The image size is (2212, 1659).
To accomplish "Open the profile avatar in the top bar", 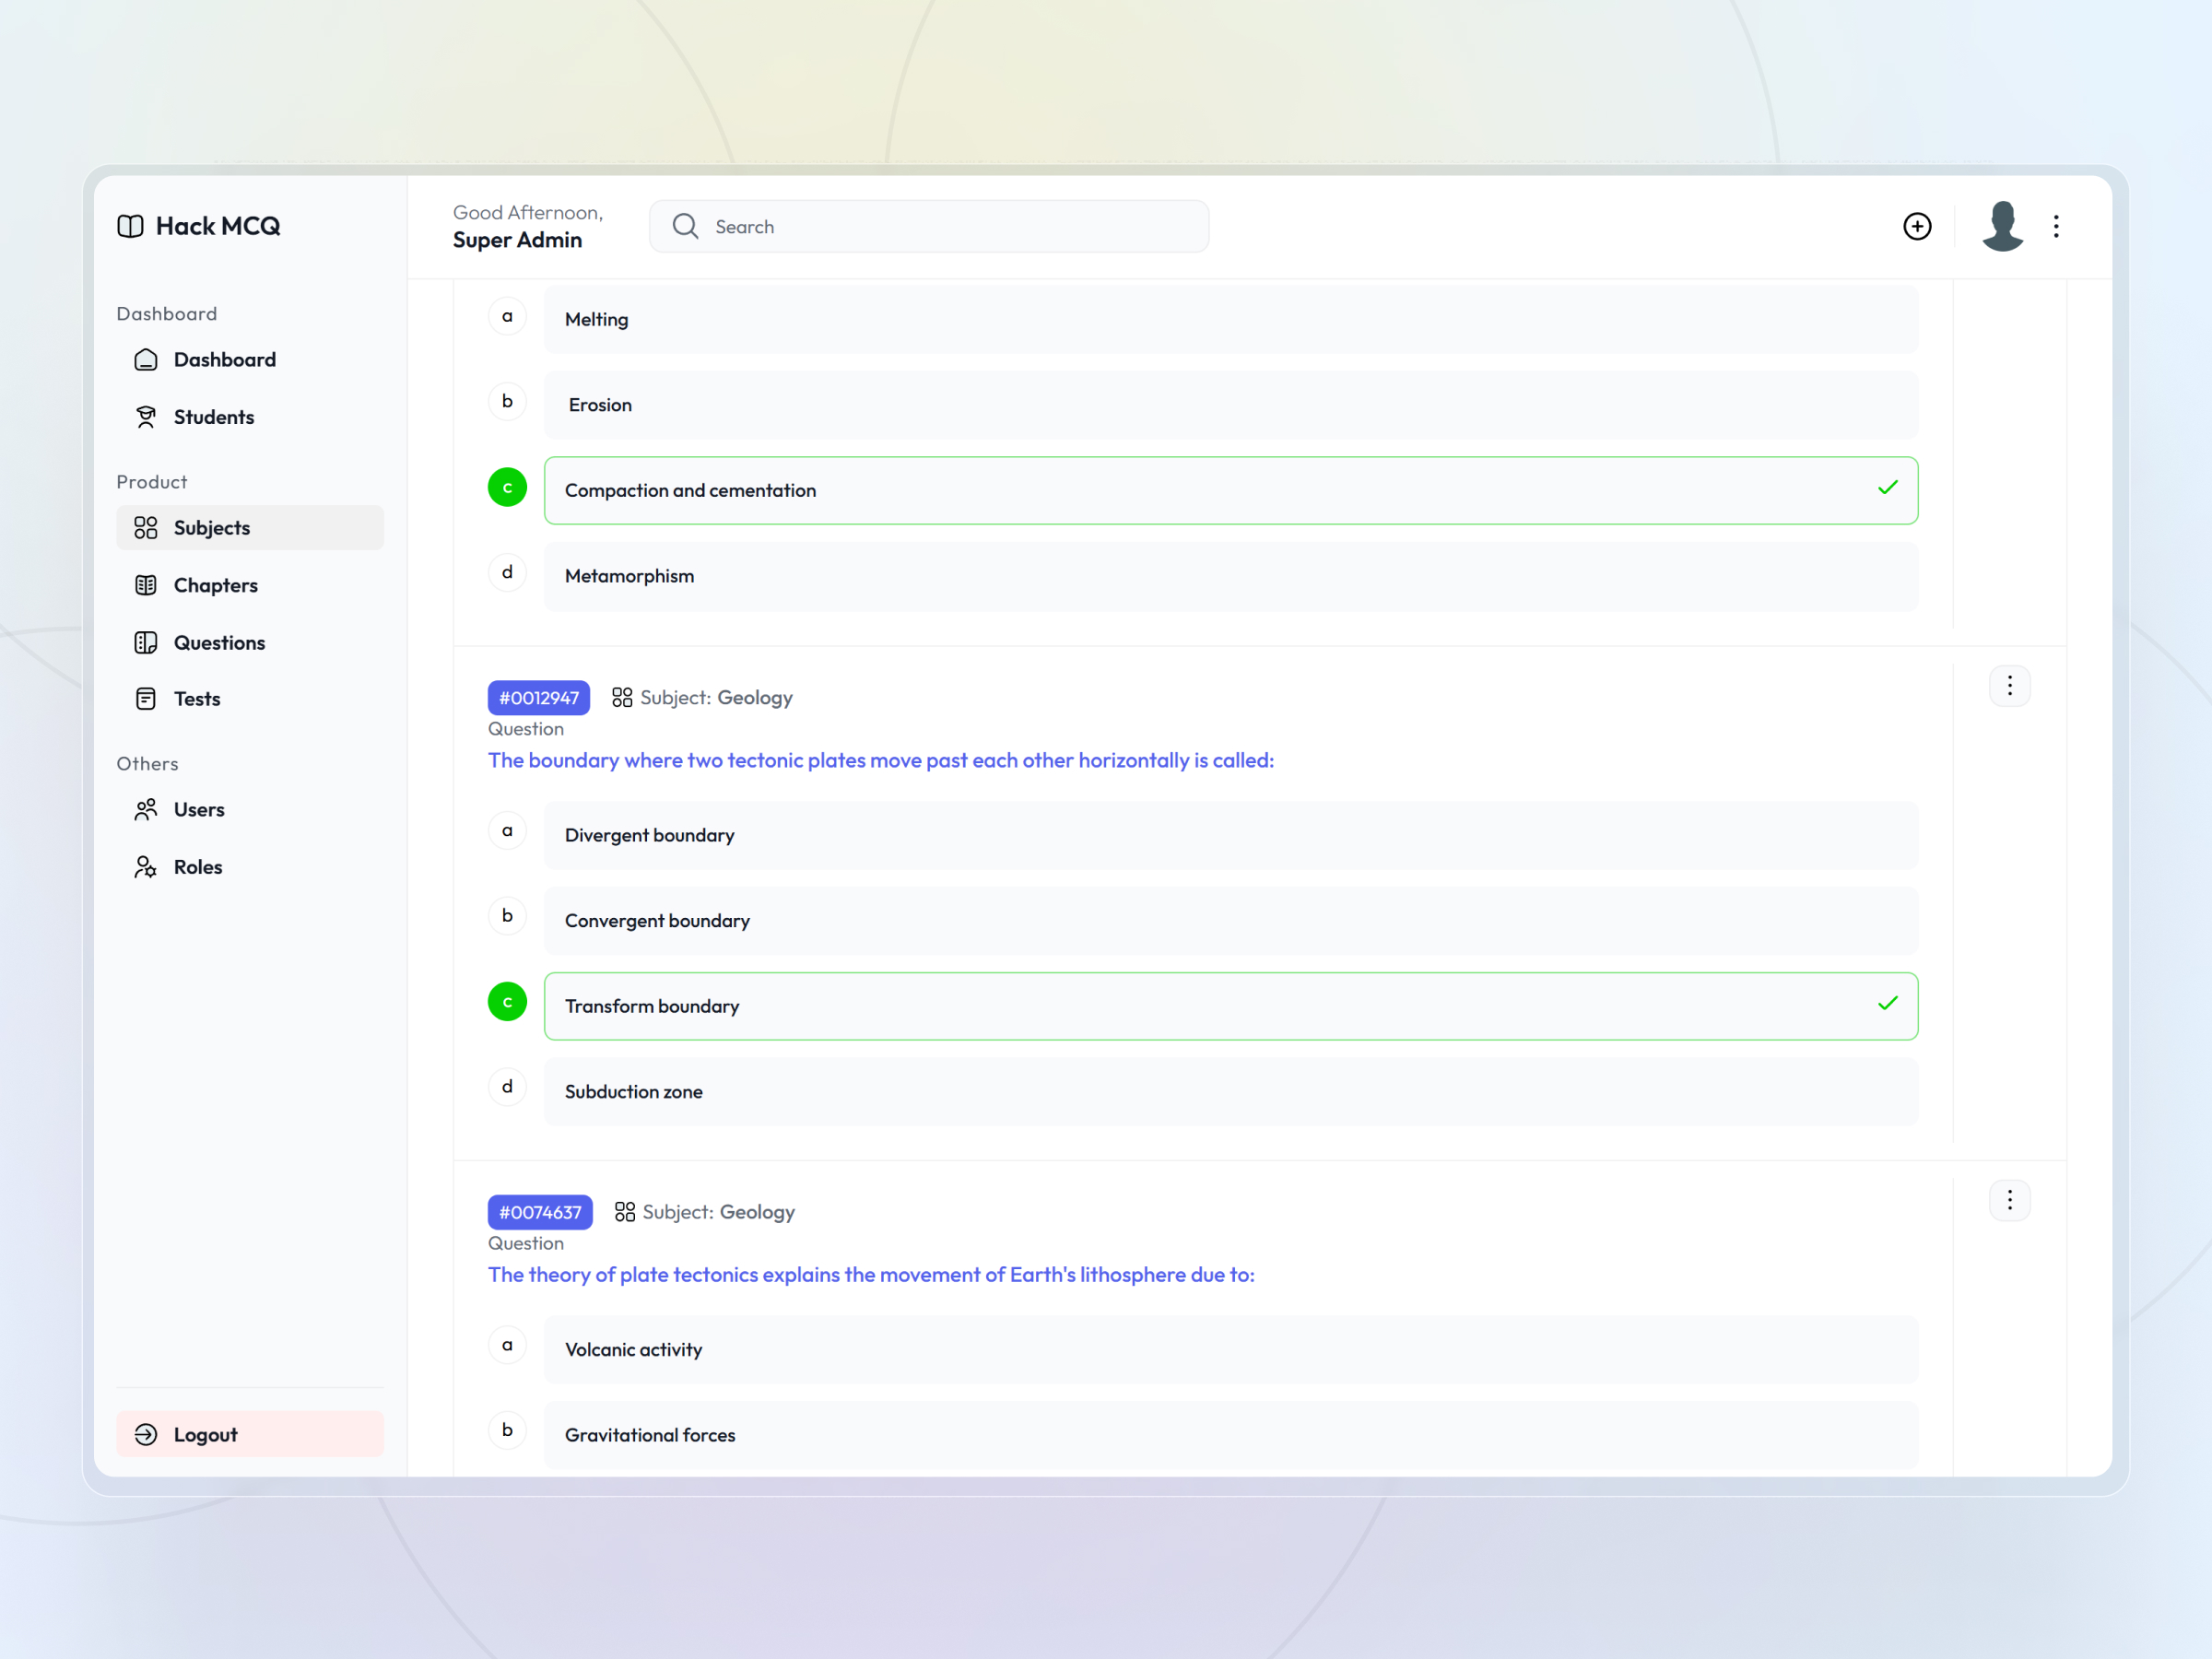I will [2002, 226].
